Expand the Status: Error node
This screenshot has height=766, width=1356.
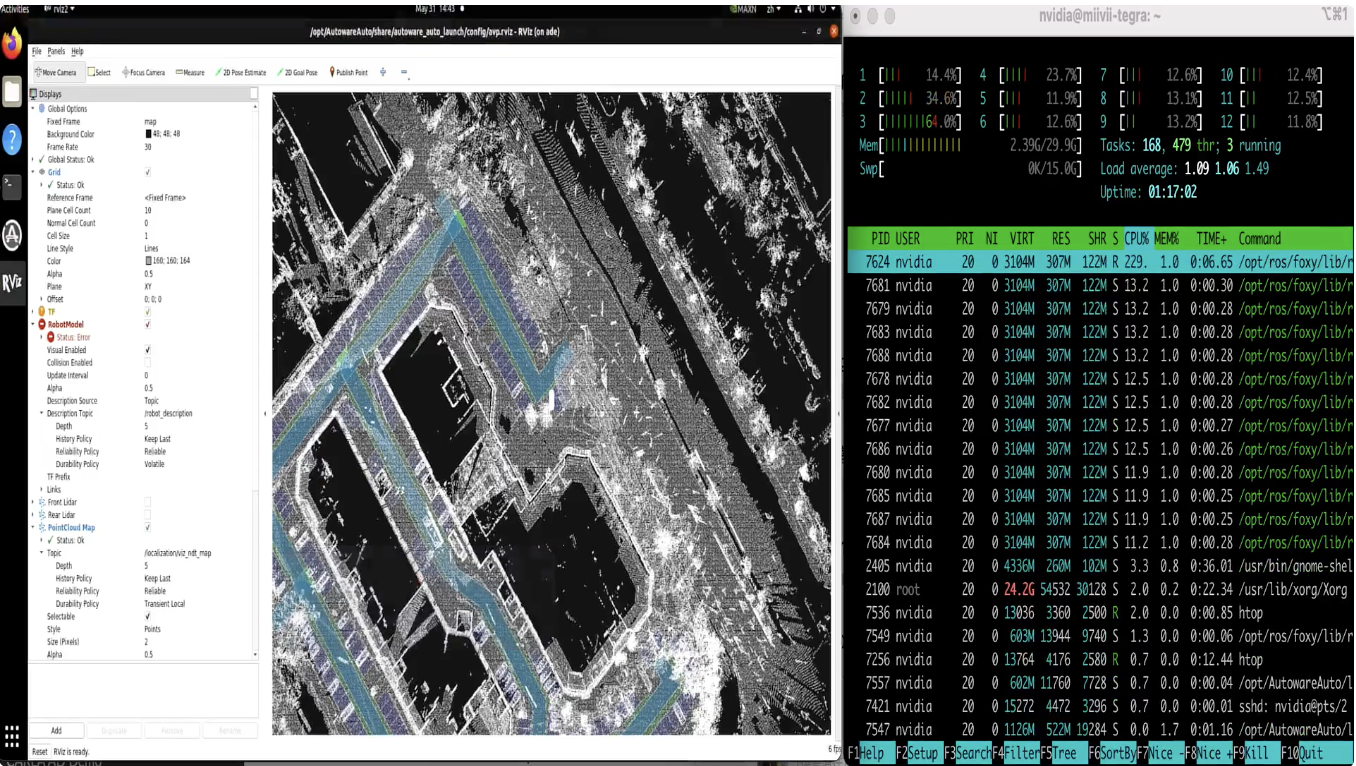(41, 337)
